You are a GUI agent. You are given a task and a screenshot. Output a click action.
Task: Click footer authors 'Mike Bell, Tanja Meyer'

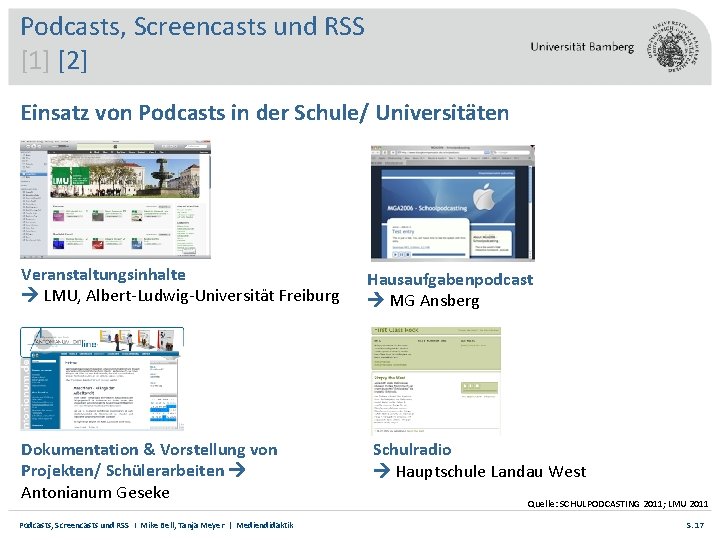tap(183, 525)
